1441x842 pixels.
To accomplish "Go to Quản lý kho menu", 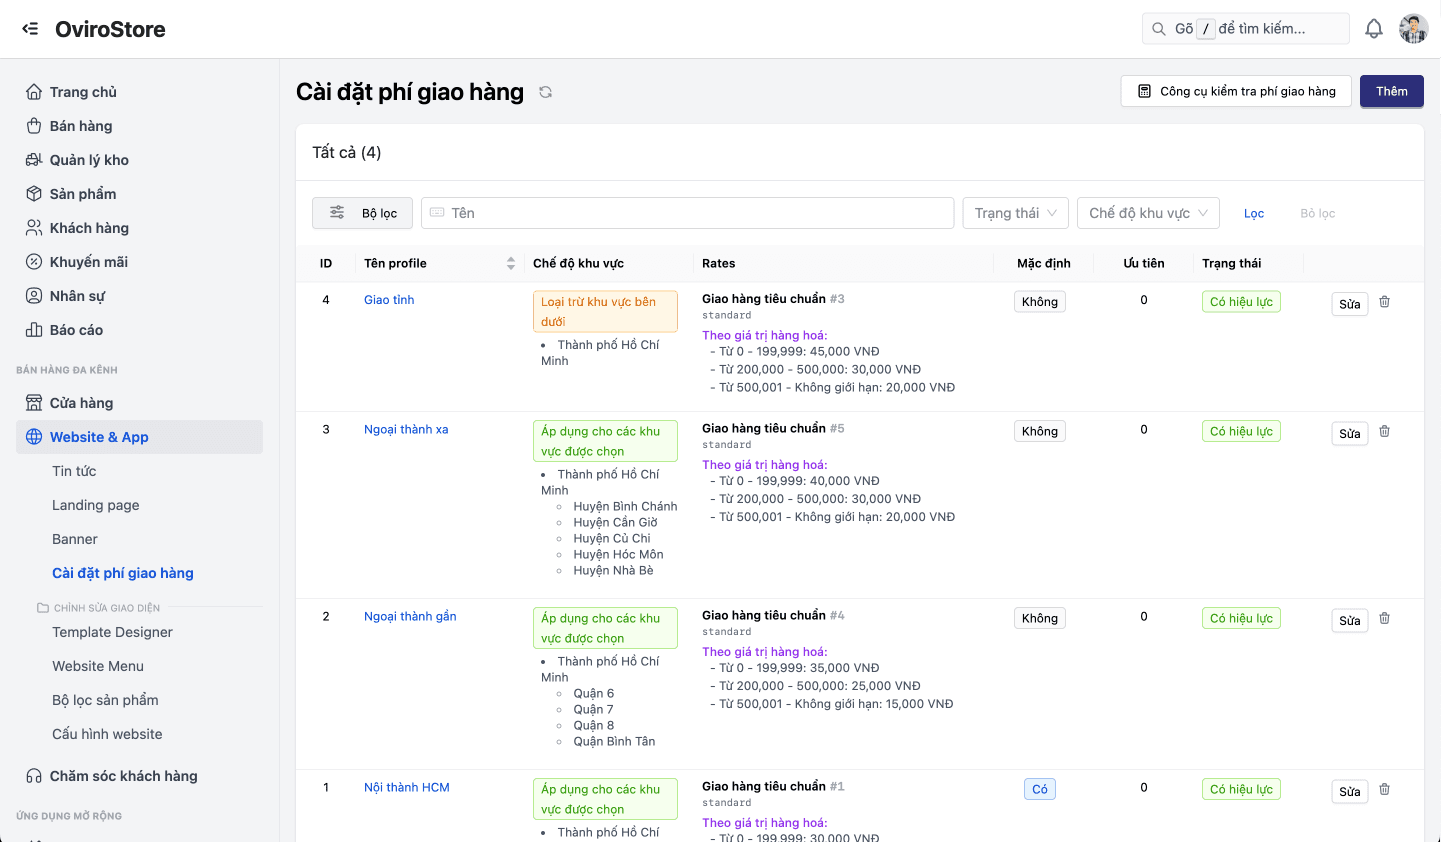I will pyautogui.click(x=89, y=160).
